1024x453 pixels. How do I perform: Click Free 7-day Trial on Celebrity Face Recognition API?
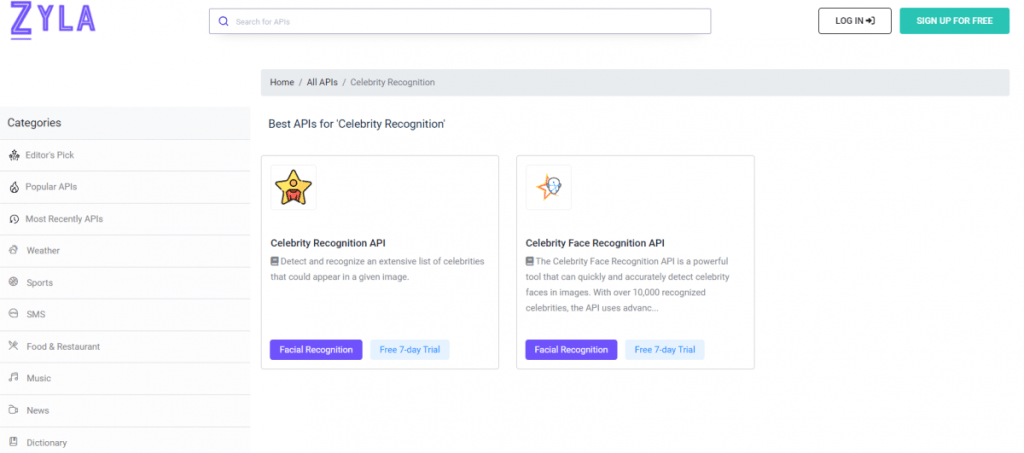pyautogui.click(x=665, y=350)
